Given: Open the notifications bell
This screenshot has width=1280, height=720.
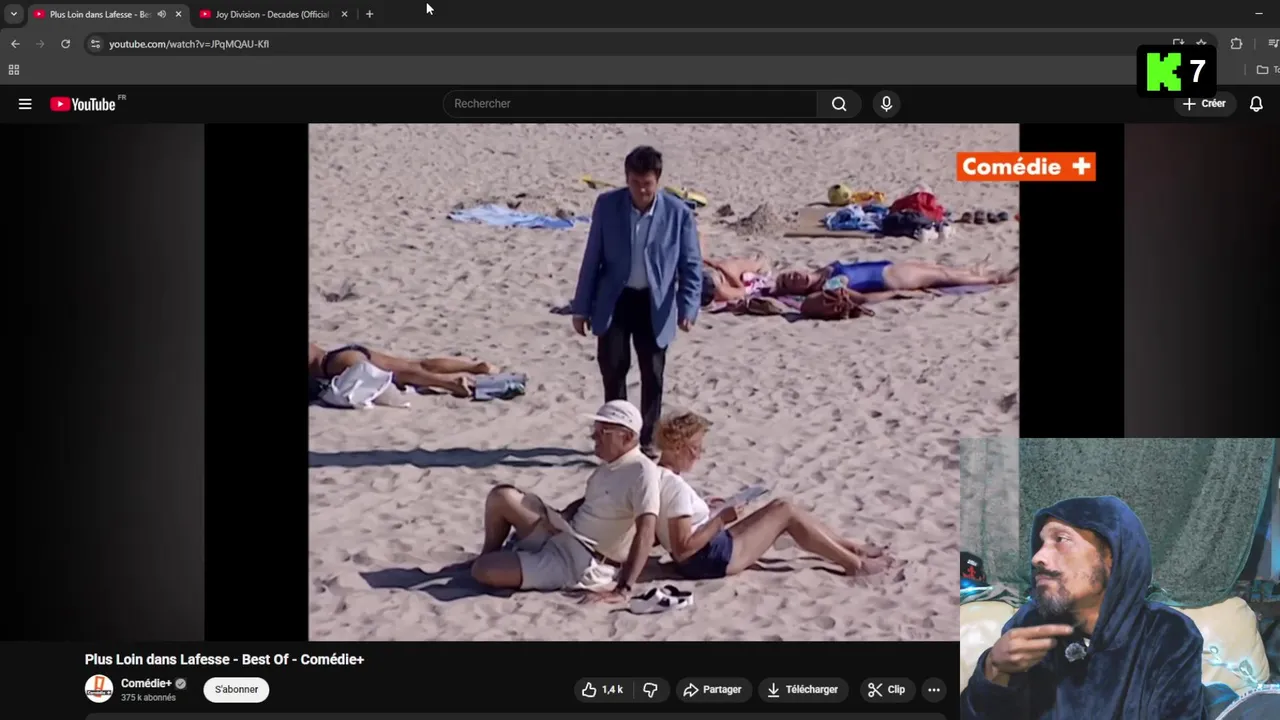Looking at the screenshot, I should pos(1257,104).
